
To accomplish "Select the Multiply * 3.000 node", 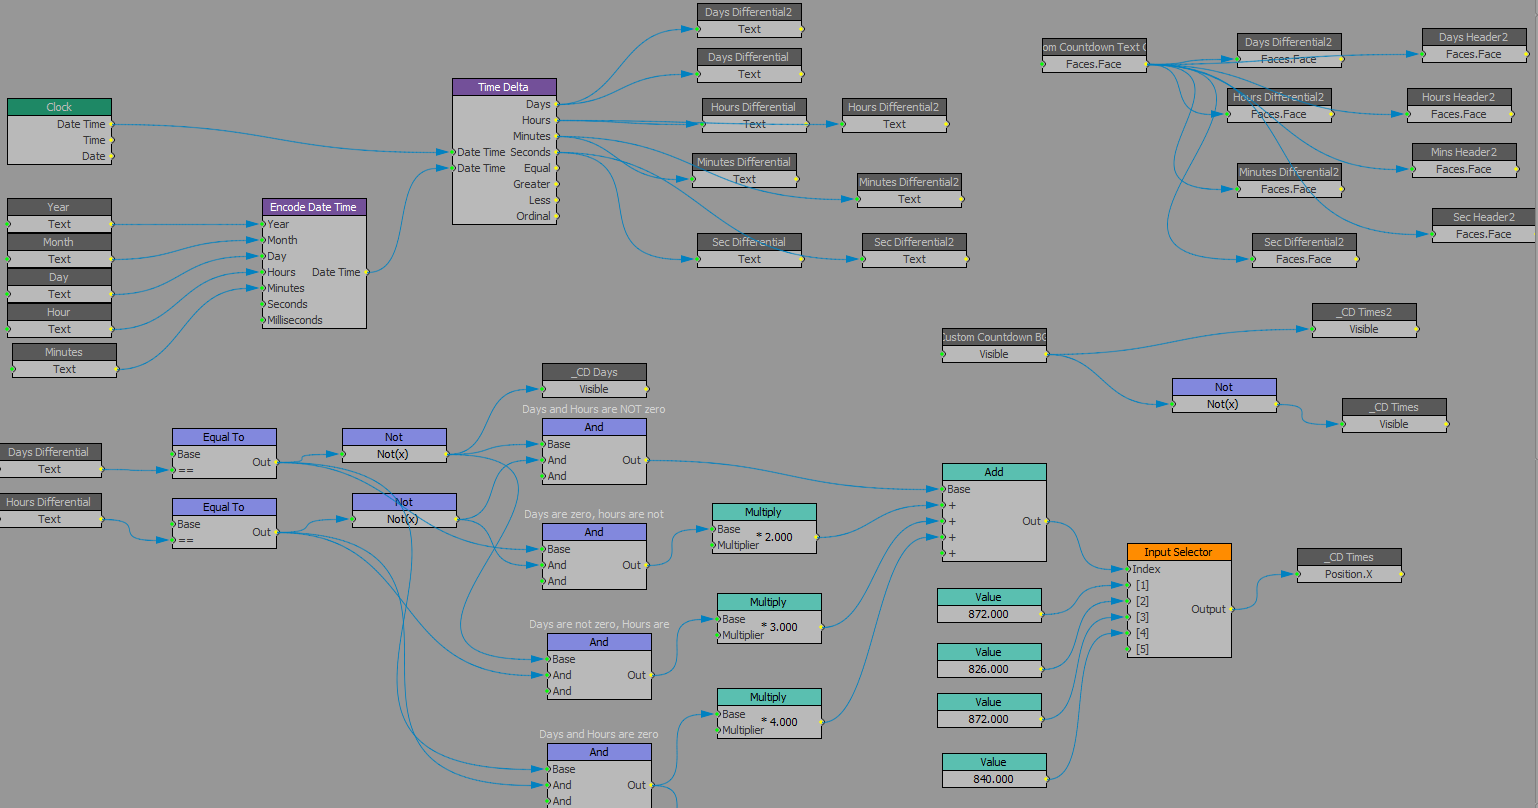I will point(769,618).
